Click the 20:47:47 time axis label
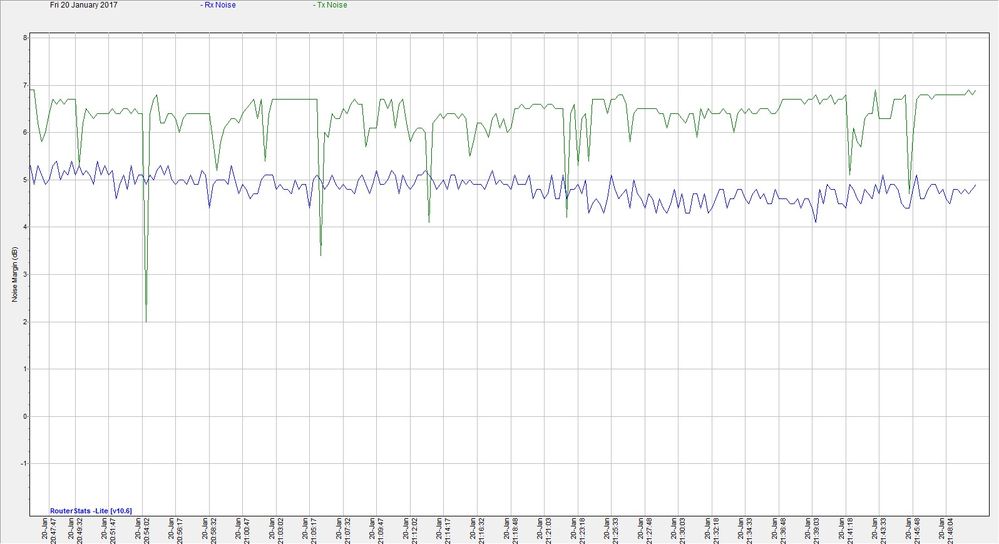 click(49, 530)
